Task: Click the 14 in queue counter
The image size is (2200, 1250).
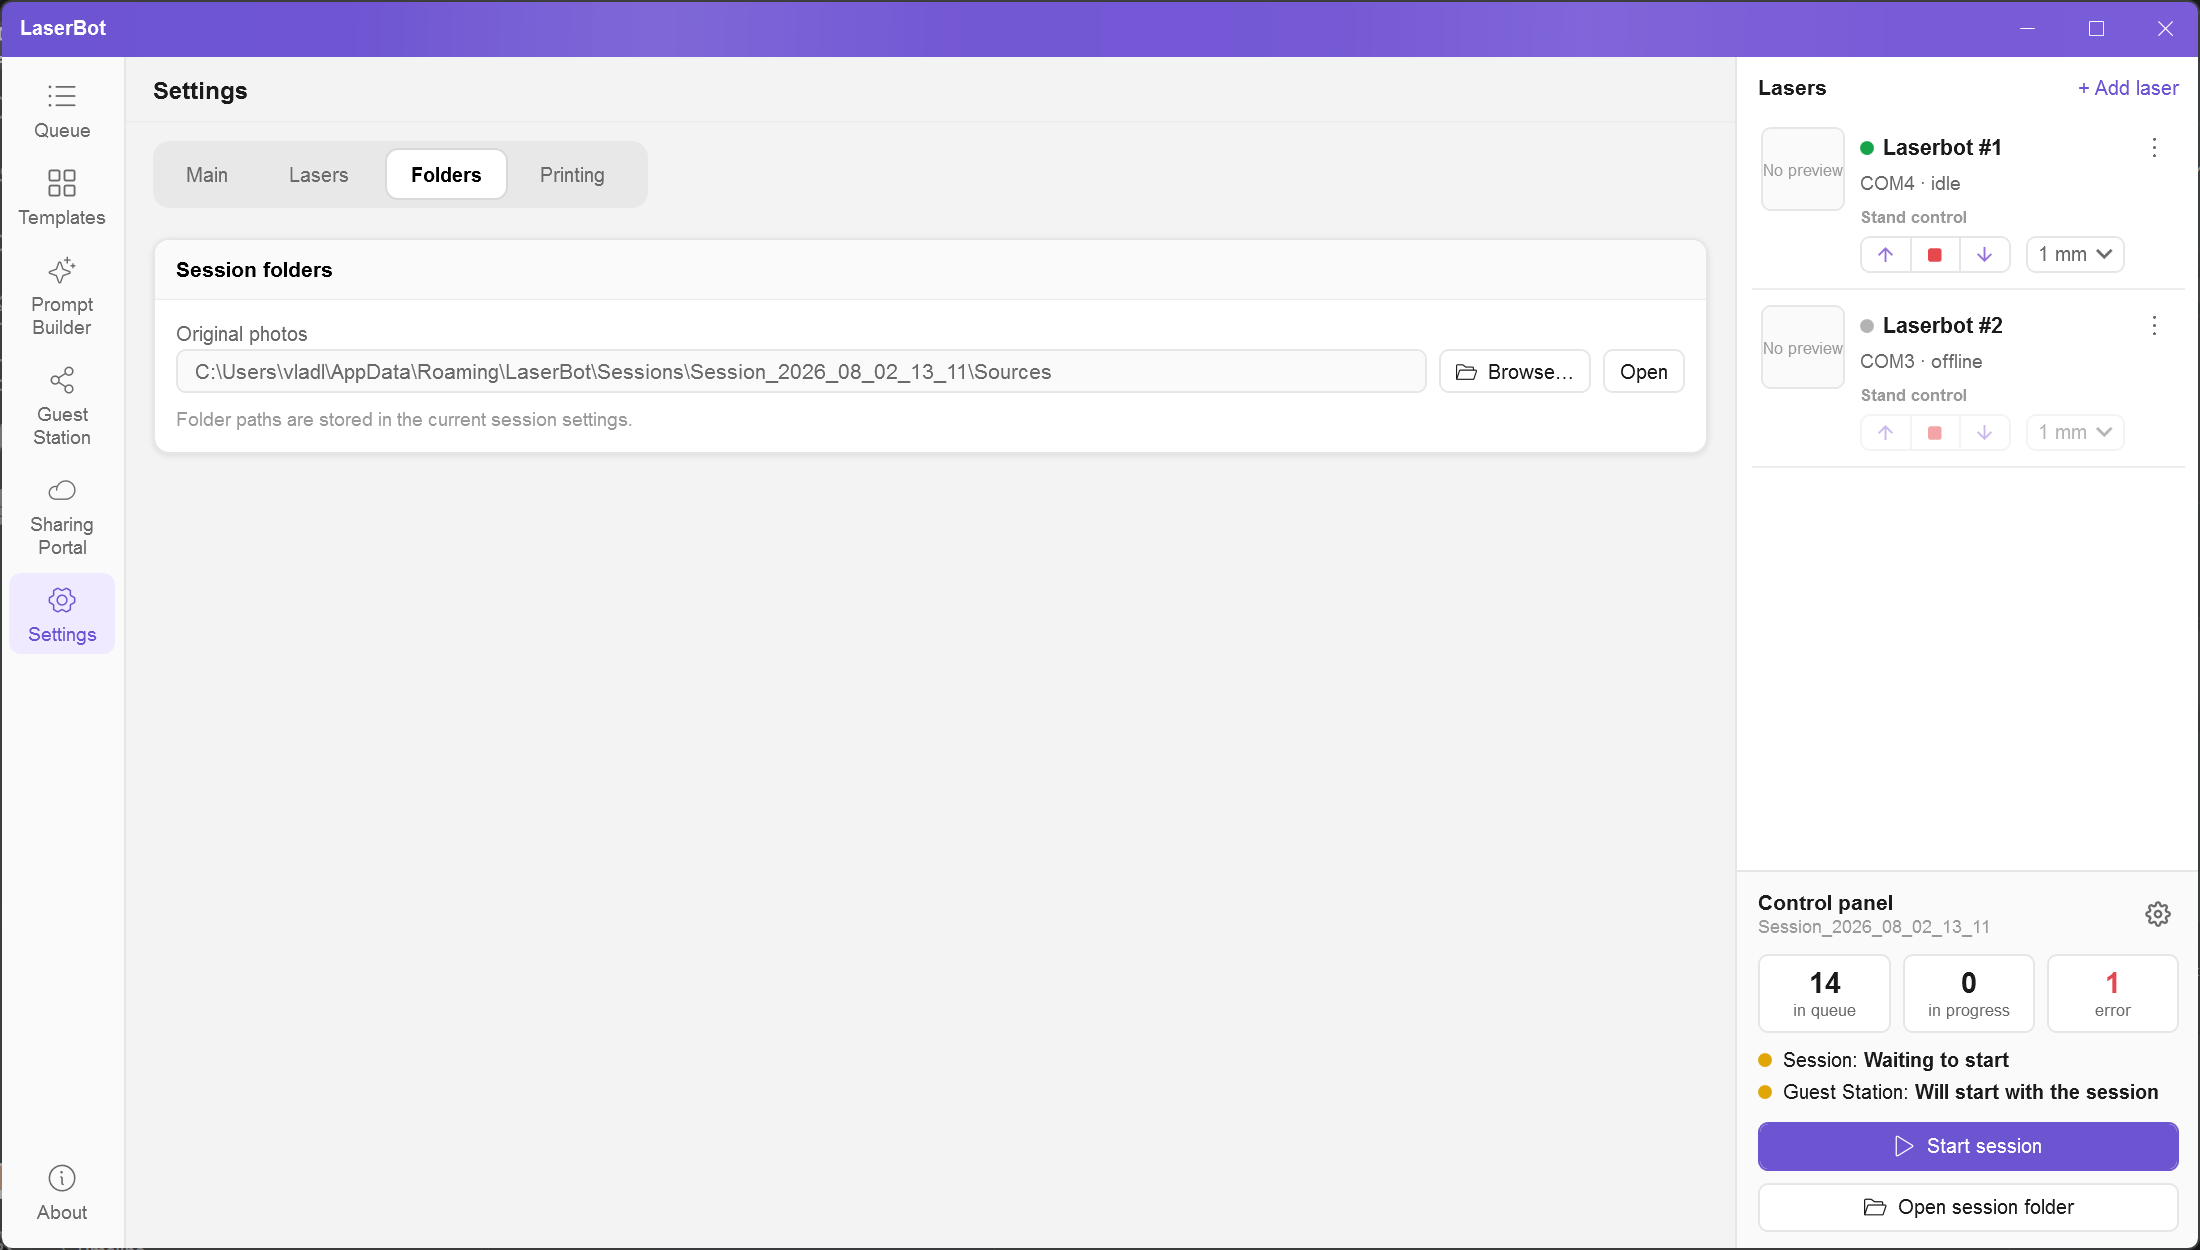Action: point(1825,994)
